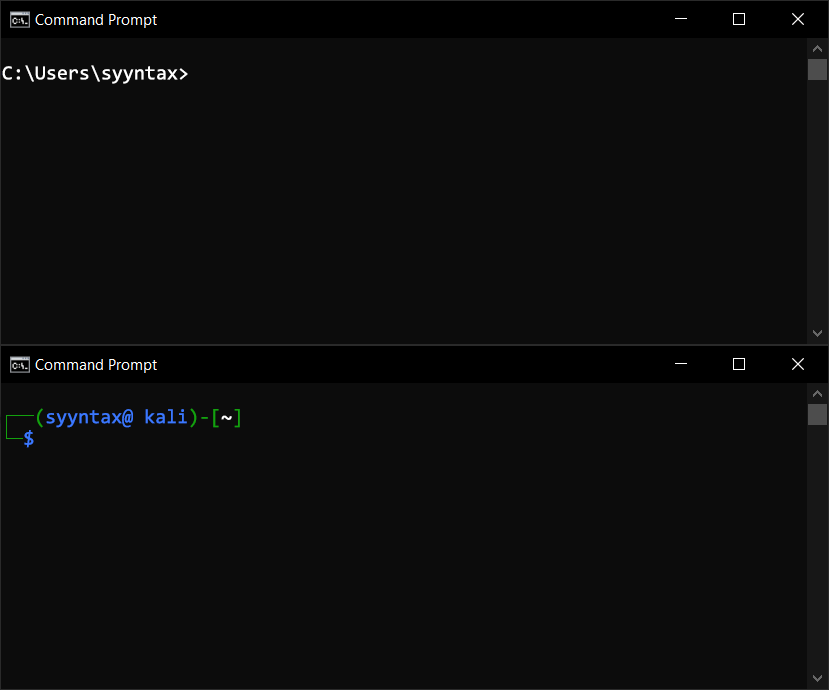This screenshot has width=829, height=690.
Task: Click the Kali window's Command Prompt title
Action: pyautogui.click(x=96, y=365)
